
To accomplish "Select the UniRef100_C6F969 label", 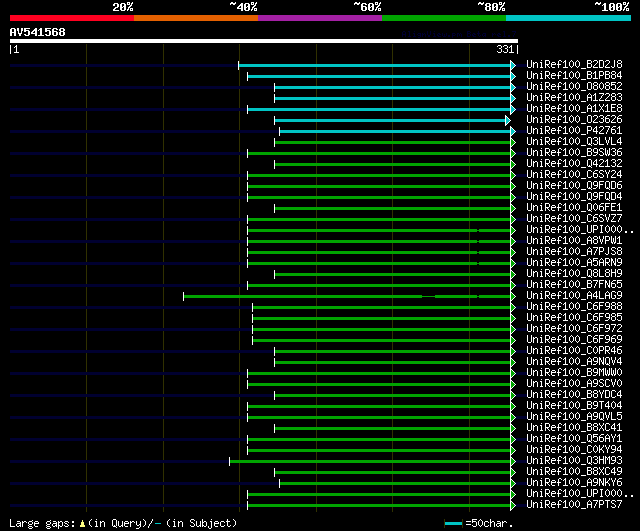I will coord(574,340).
